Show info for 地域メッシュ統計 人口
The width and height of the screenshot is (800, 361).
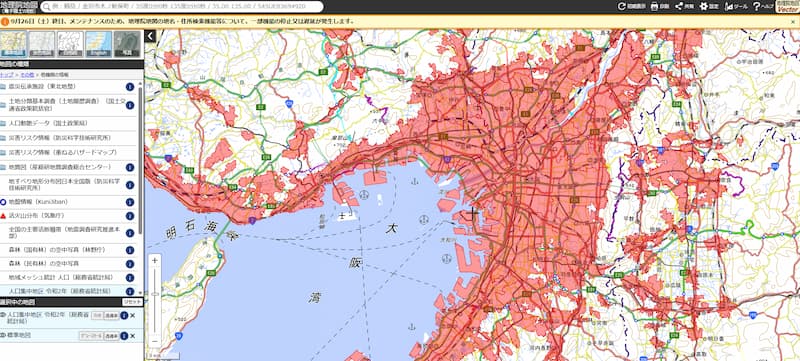pyautogui.click(x=130, y=278)
